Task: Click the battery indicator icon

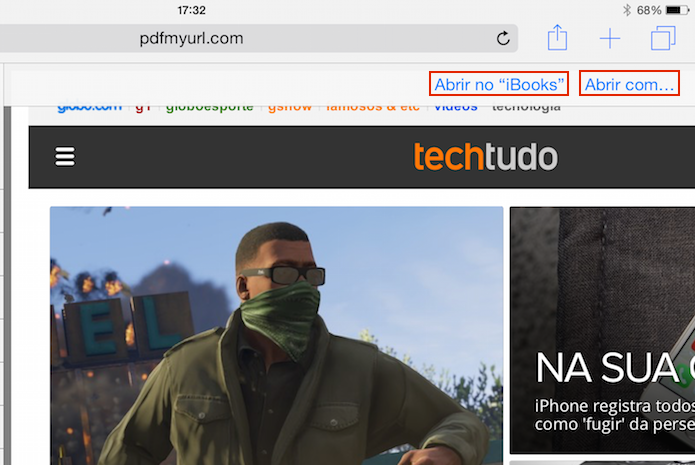Action: 677,10
